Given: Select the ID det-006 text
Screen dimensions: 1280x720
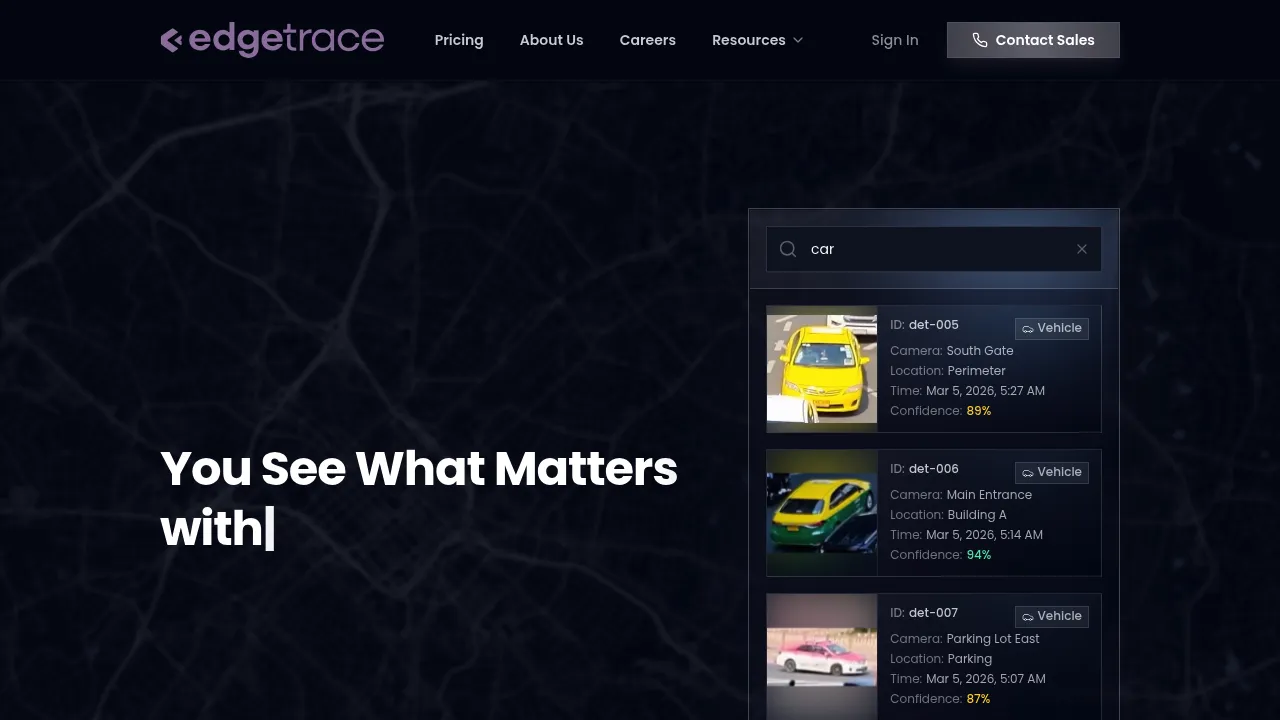Looking at the screenshot, I should point(924,469).
